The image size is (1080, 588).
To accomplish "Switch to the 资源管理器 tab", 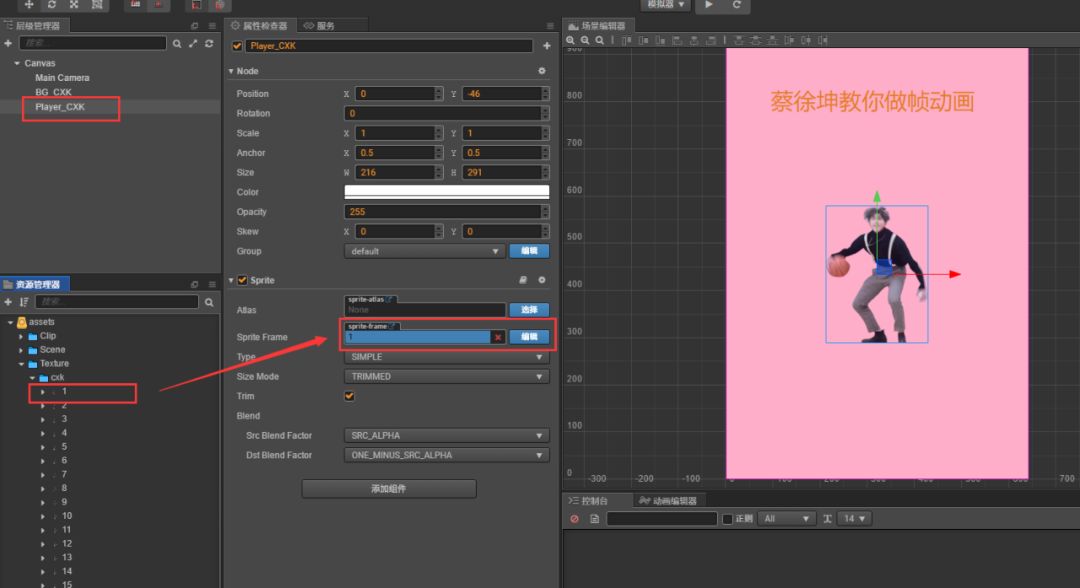I will coord(33,284).
